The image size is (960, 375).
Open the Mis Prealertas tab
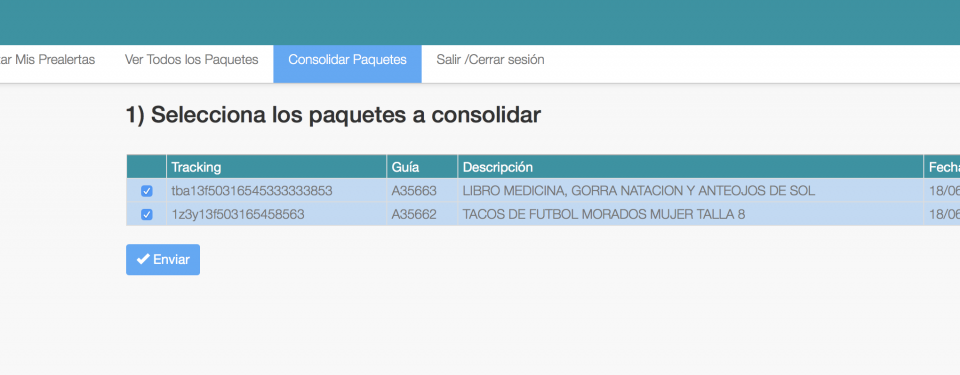point(48,60)
